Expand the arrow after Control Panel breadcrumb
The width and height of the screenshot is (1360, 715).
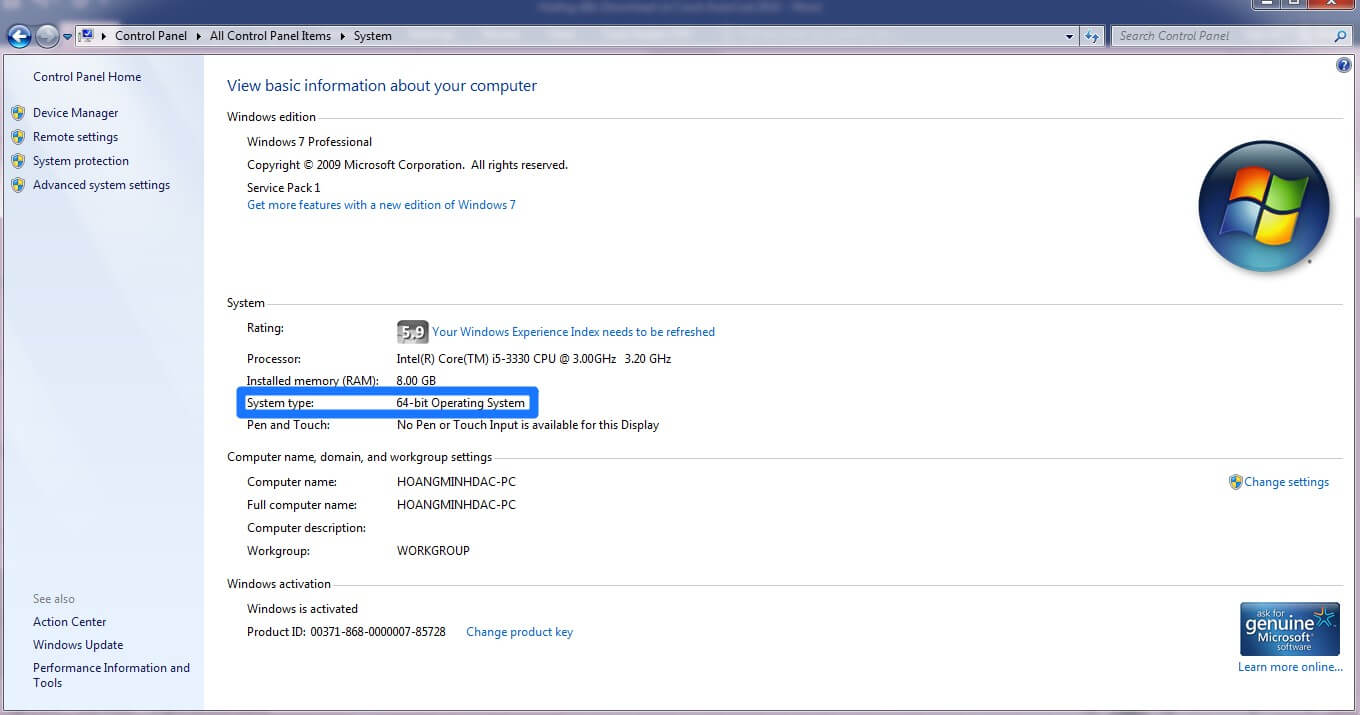pyautogui.click(x=198, y=36)
